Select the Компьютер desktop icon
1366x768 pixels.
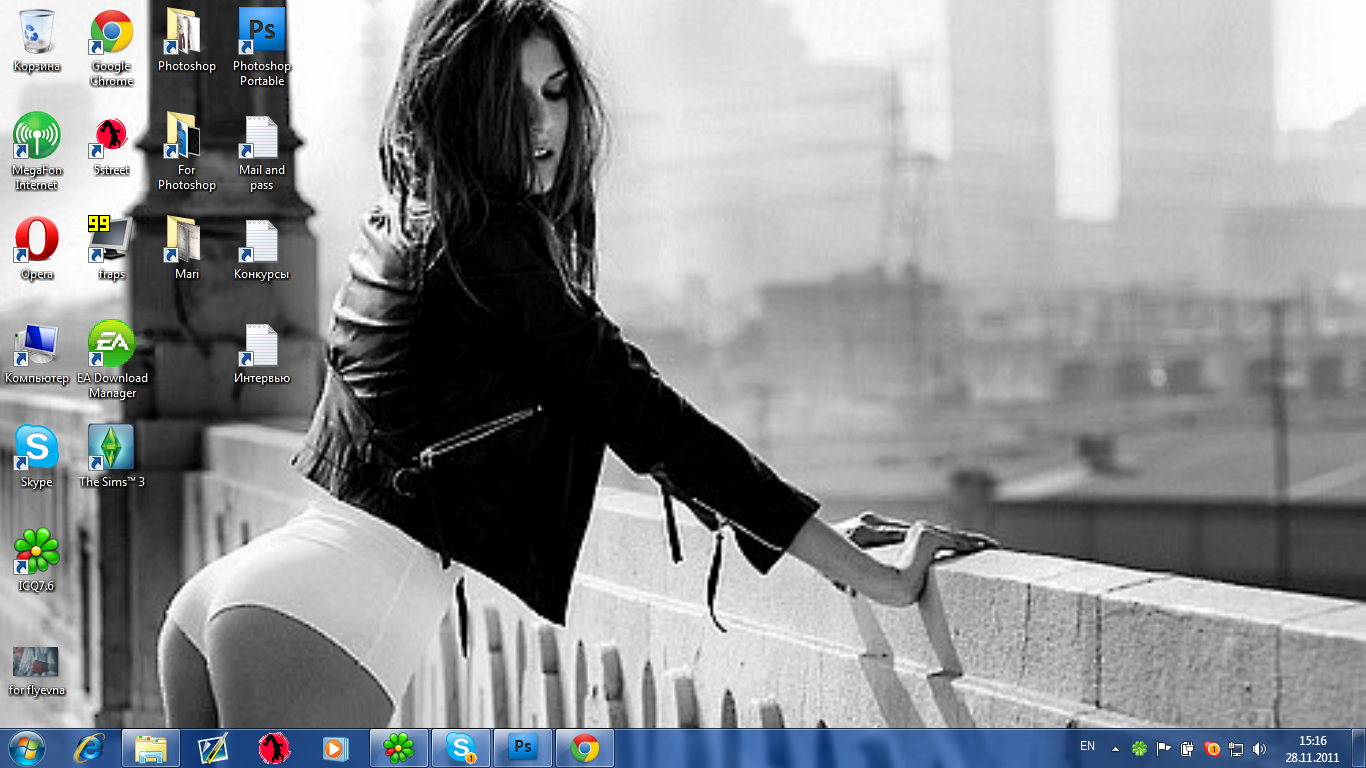37,353
